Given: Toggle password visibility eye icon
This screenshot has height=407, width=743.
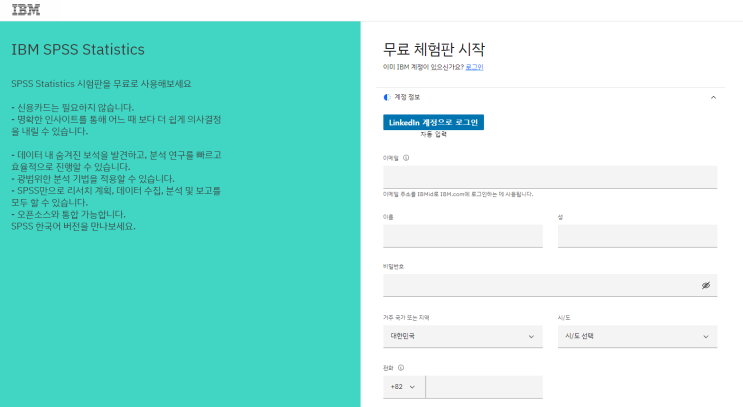Looking at the screenshot, I should [x=706, y=285].
